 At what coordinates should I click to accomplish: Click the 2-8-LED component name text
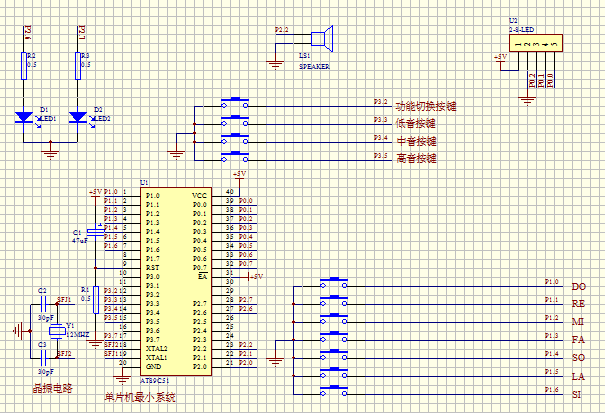521,29
